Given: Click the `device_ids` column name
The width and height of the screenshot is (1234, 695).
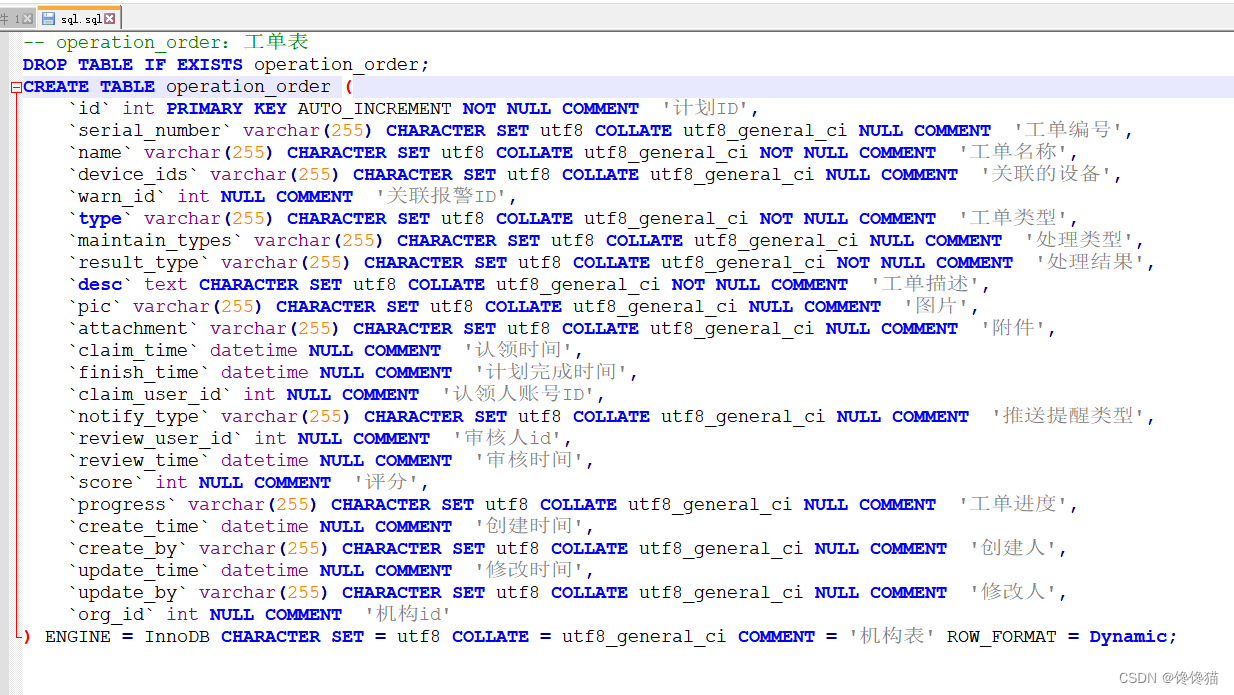Looking at the screenshot, I should tap(133, 174).
